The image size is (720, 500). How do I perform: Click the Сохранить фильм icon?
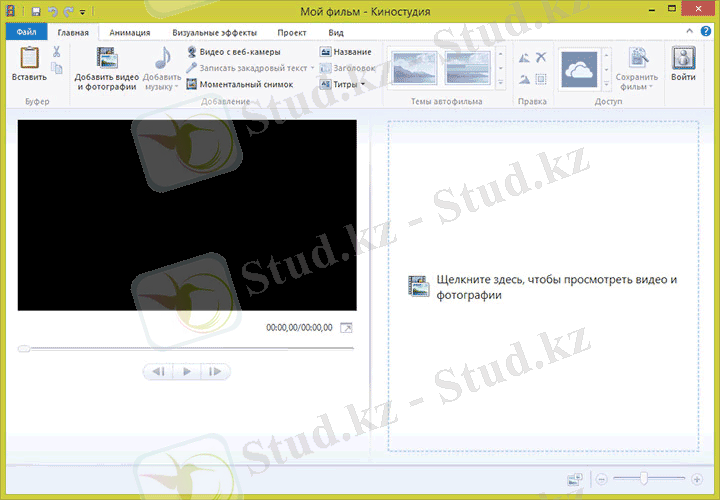point(639,58)
